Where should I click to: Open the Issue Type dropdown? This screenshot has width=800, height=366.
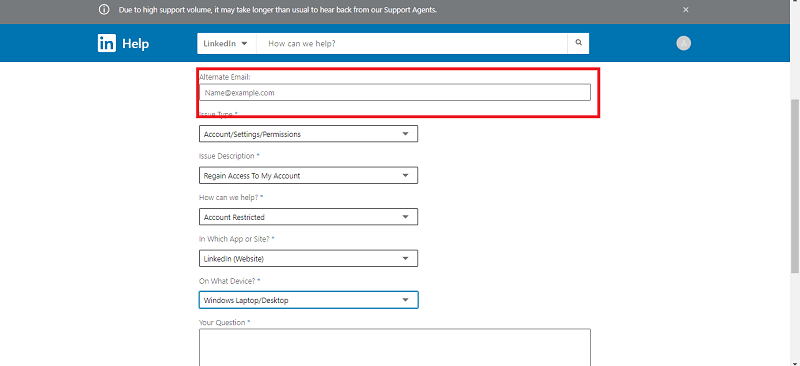click(x=308, y=134)
